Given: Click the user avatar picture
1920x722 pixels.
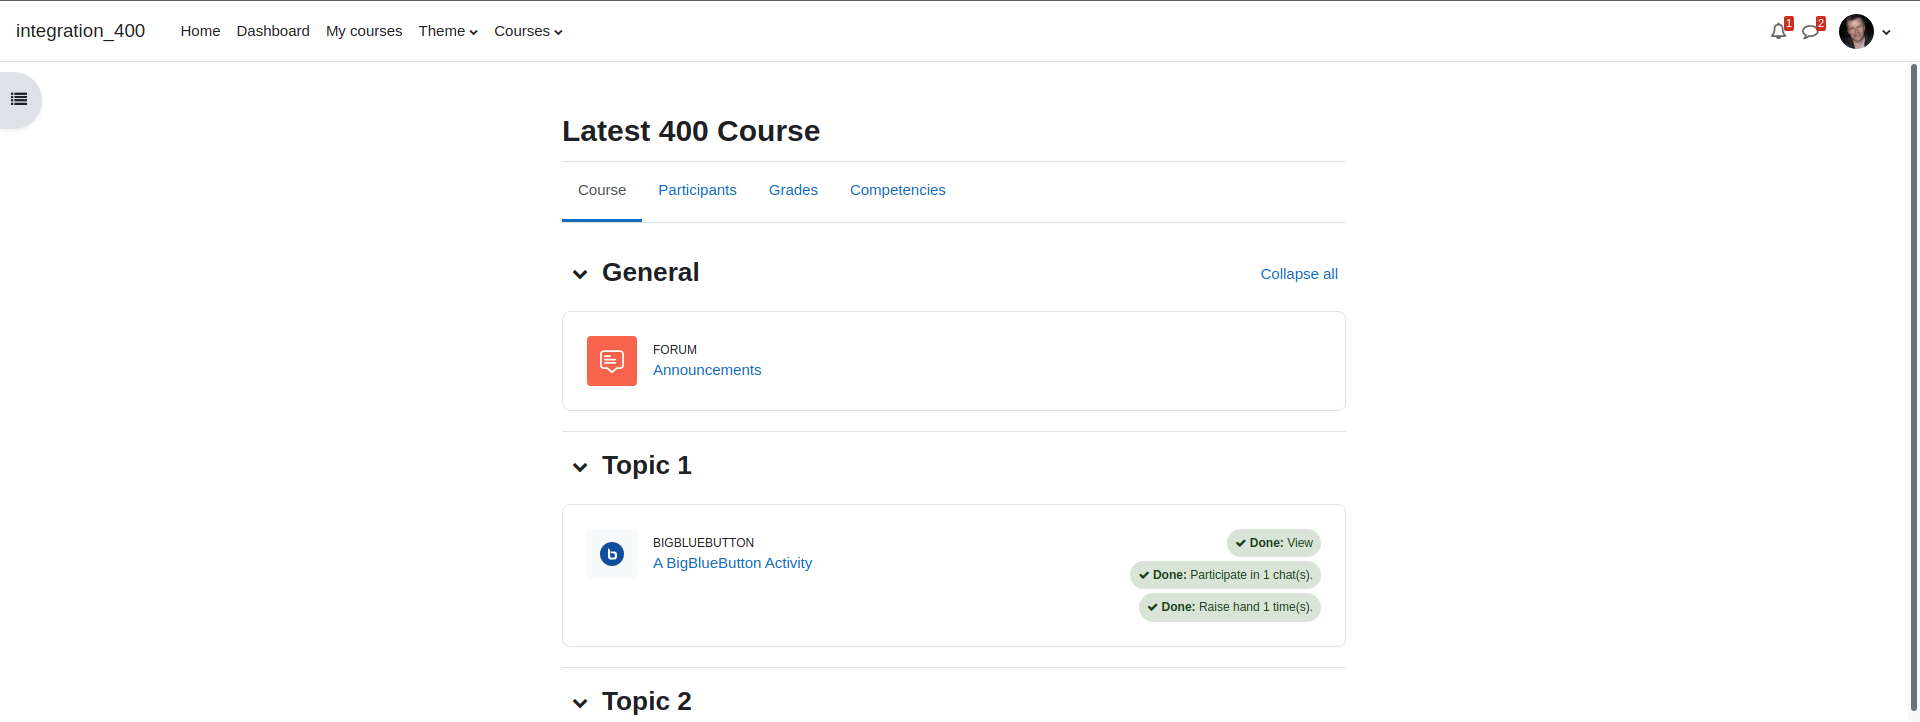Looking at the screenshot, I should pos(1856,31).
